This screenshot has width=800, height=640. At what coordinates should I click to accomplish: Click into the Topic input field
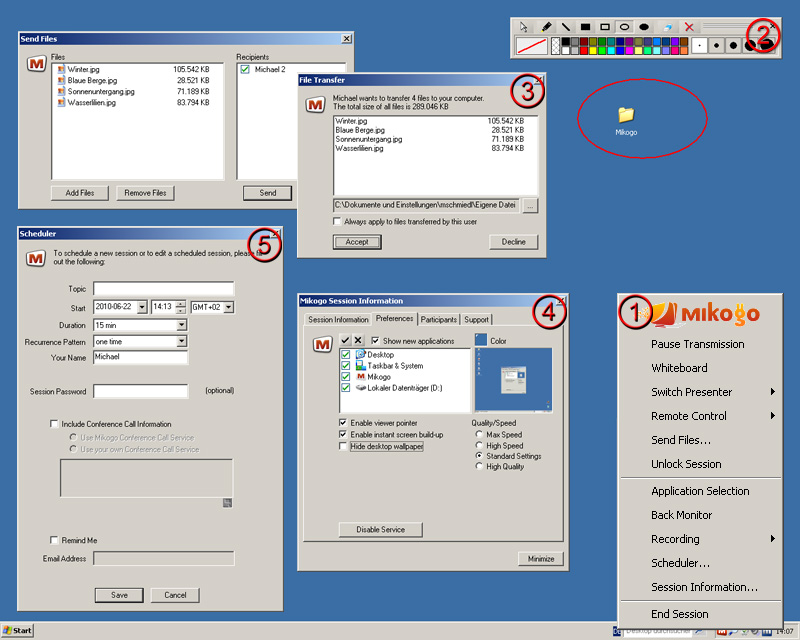tap(164, 288)
